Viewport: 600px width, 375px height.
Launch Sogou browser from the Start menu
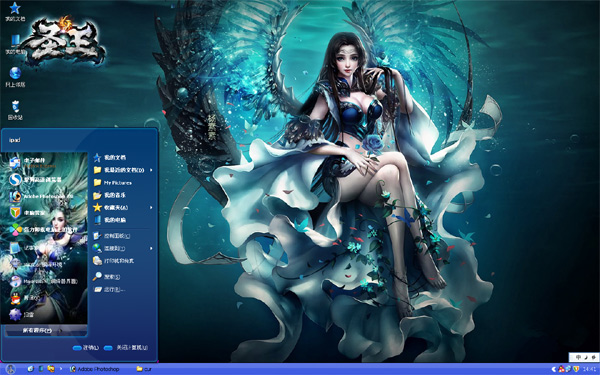click(44, 179)
